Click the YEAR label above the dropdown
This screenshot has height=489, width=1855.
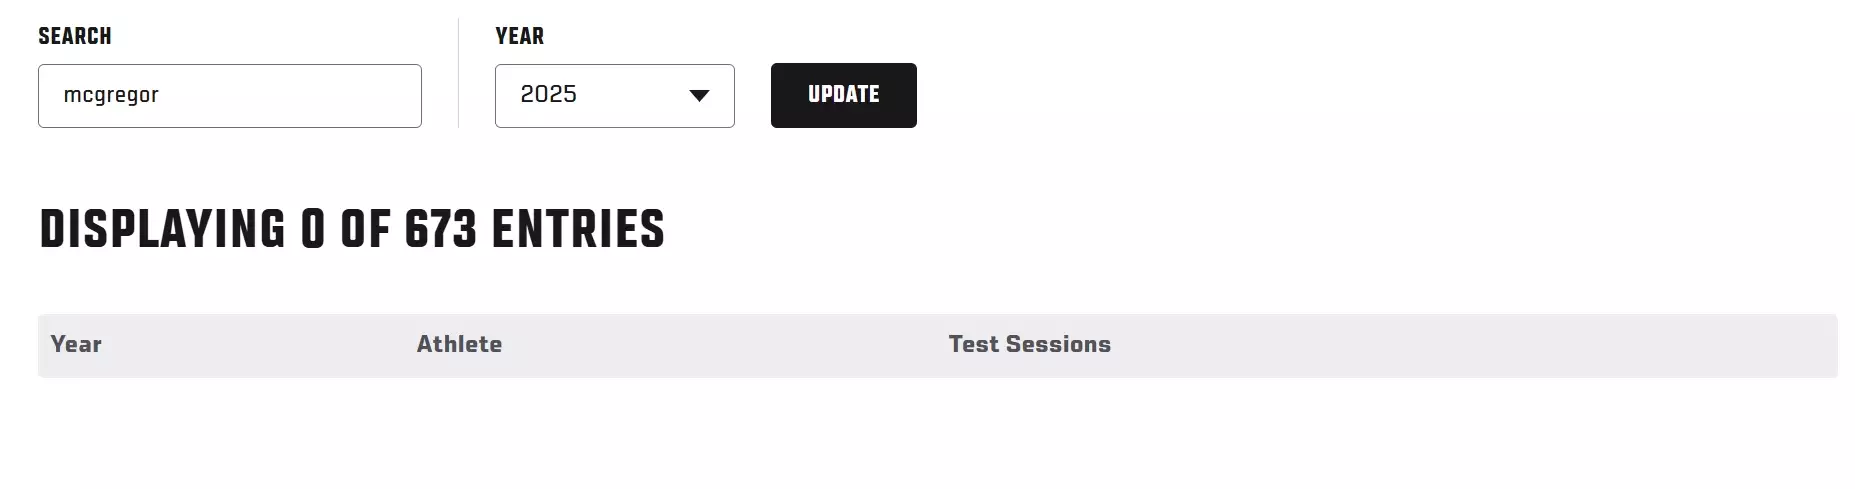coord(520,36)
